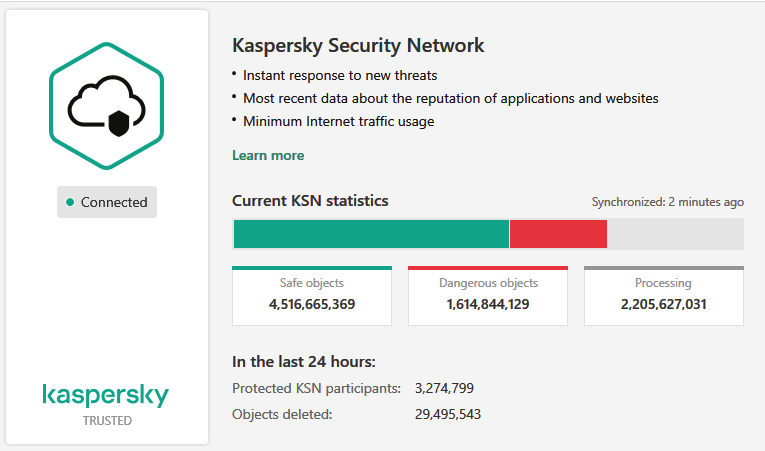Select the Processing card
This screenshot has width=765, height=451.
pos(663,296)
